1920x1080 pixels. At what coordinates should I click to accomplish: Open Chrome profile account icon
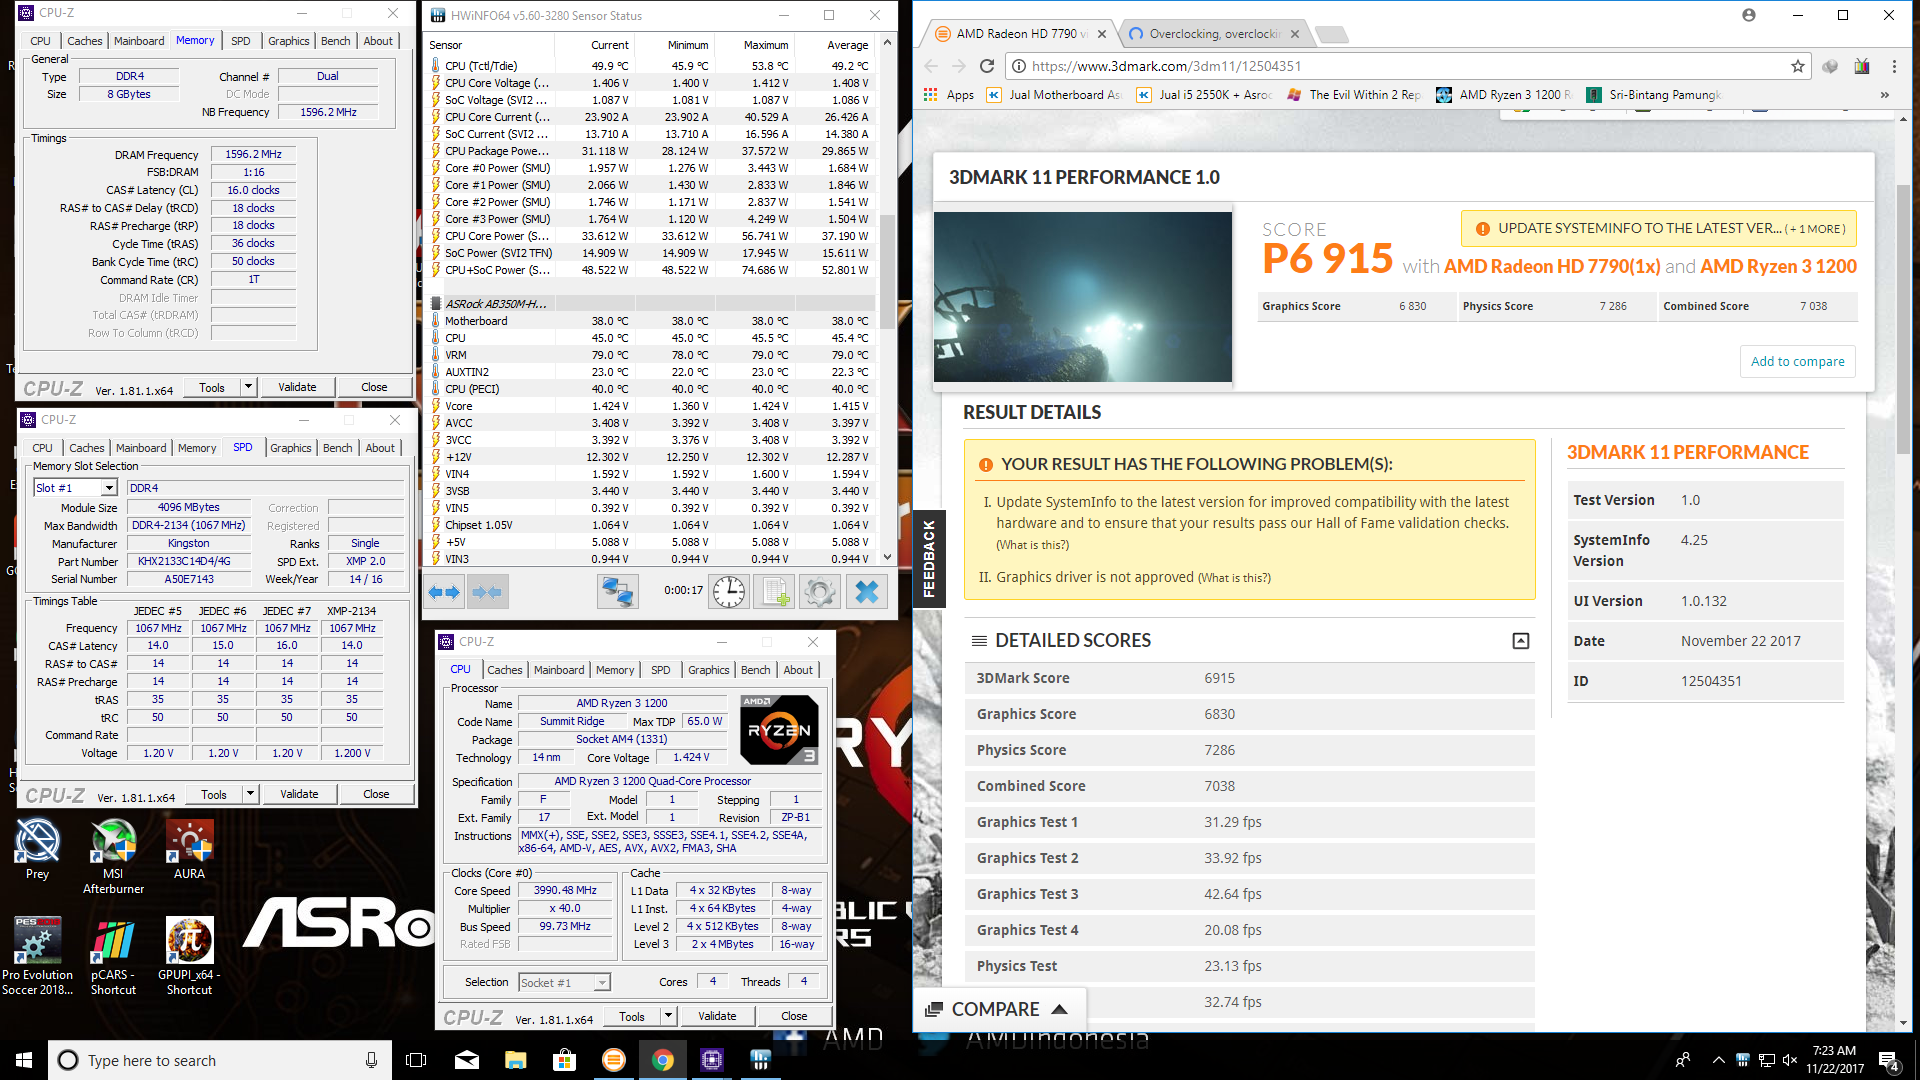[x=1749, y=15]
